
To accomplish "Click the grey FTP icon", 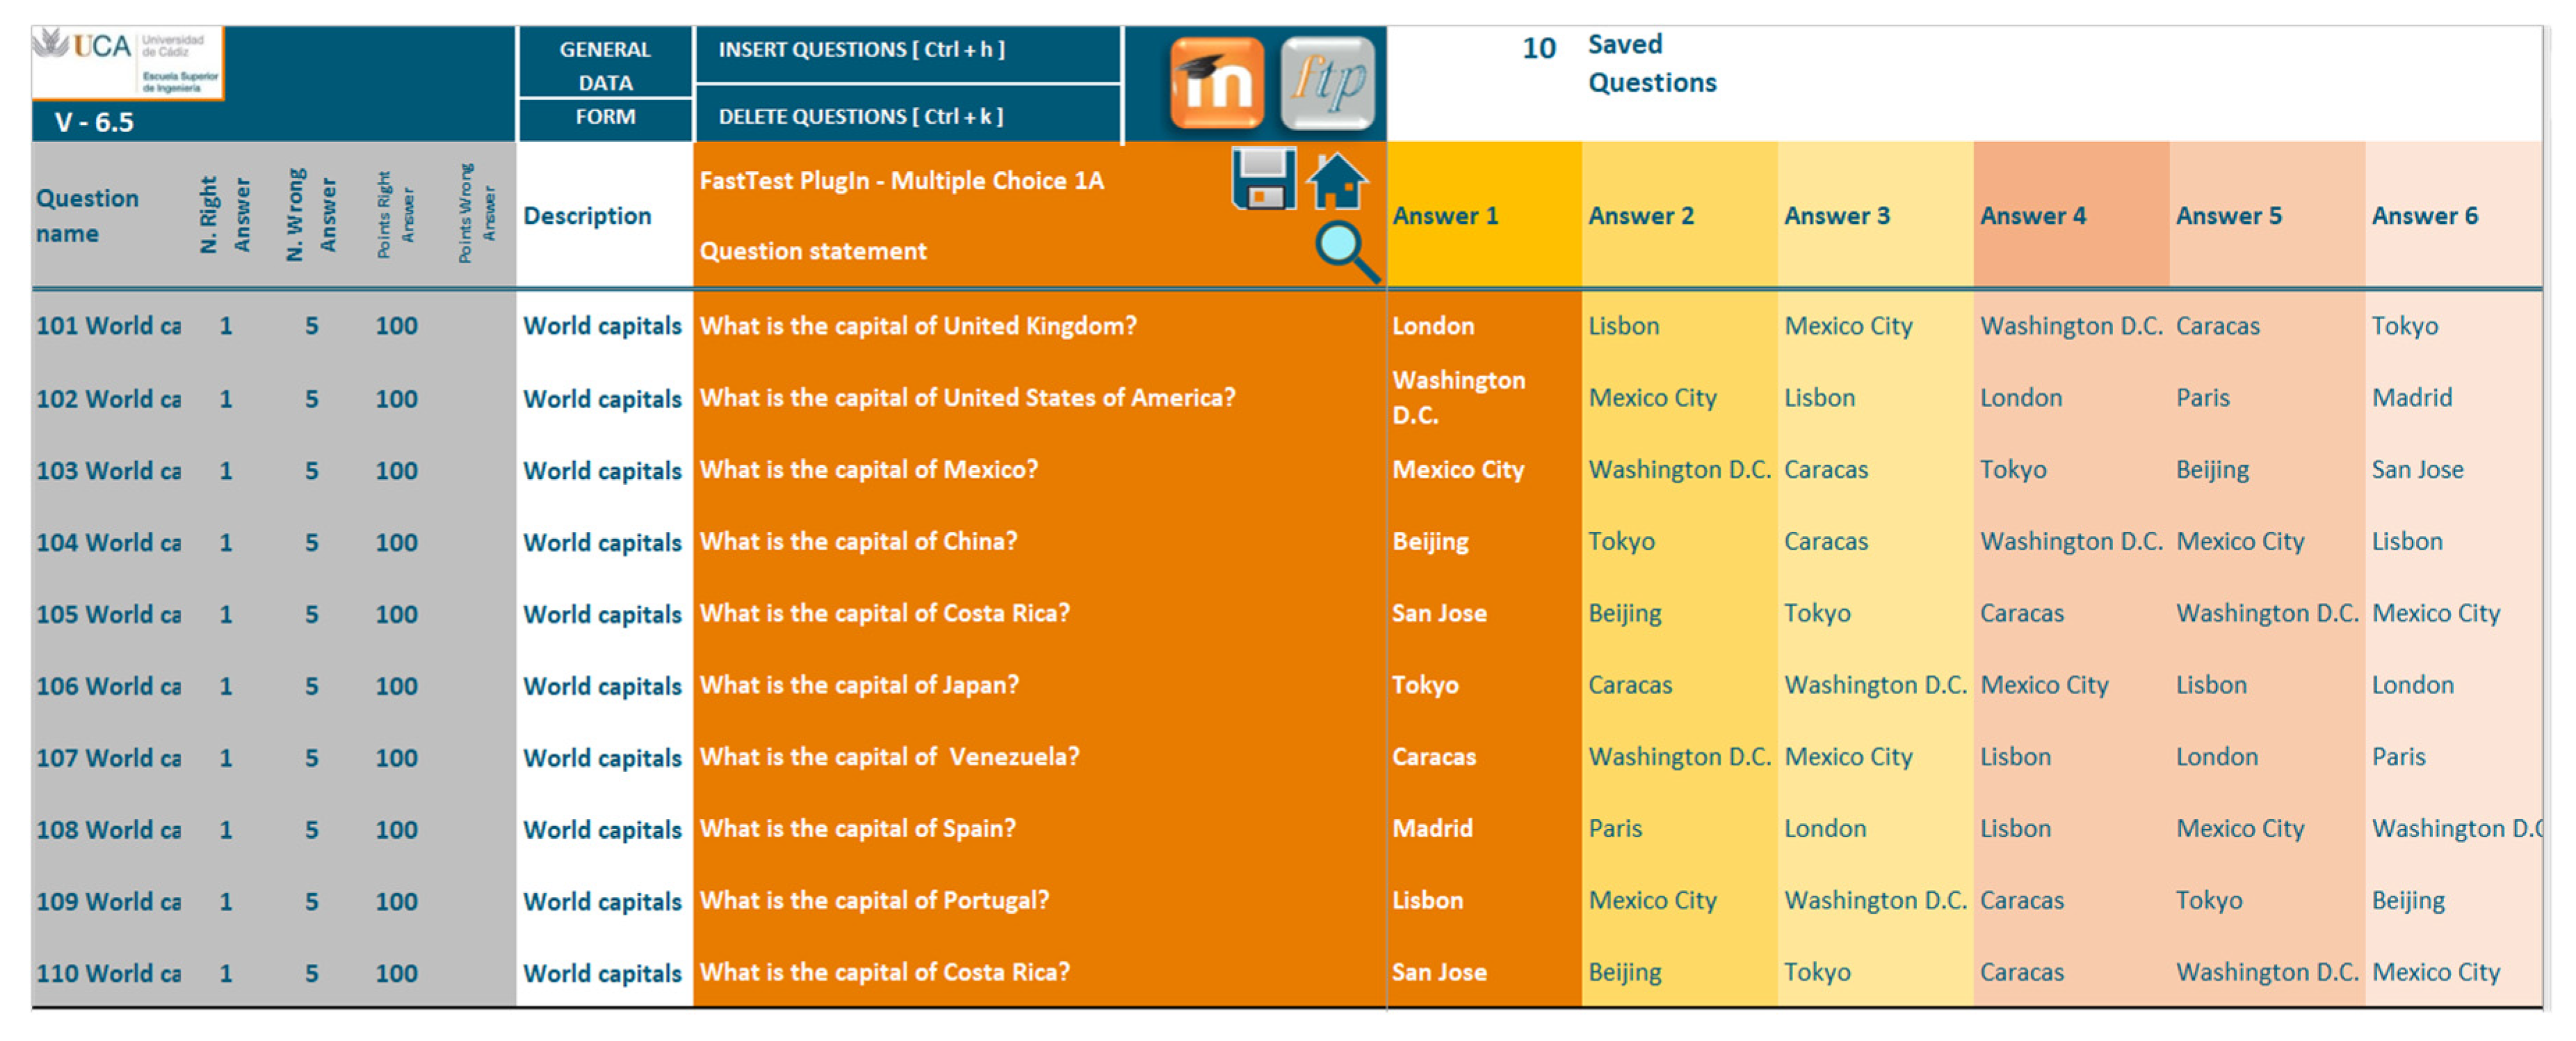I will (1327, 83).
